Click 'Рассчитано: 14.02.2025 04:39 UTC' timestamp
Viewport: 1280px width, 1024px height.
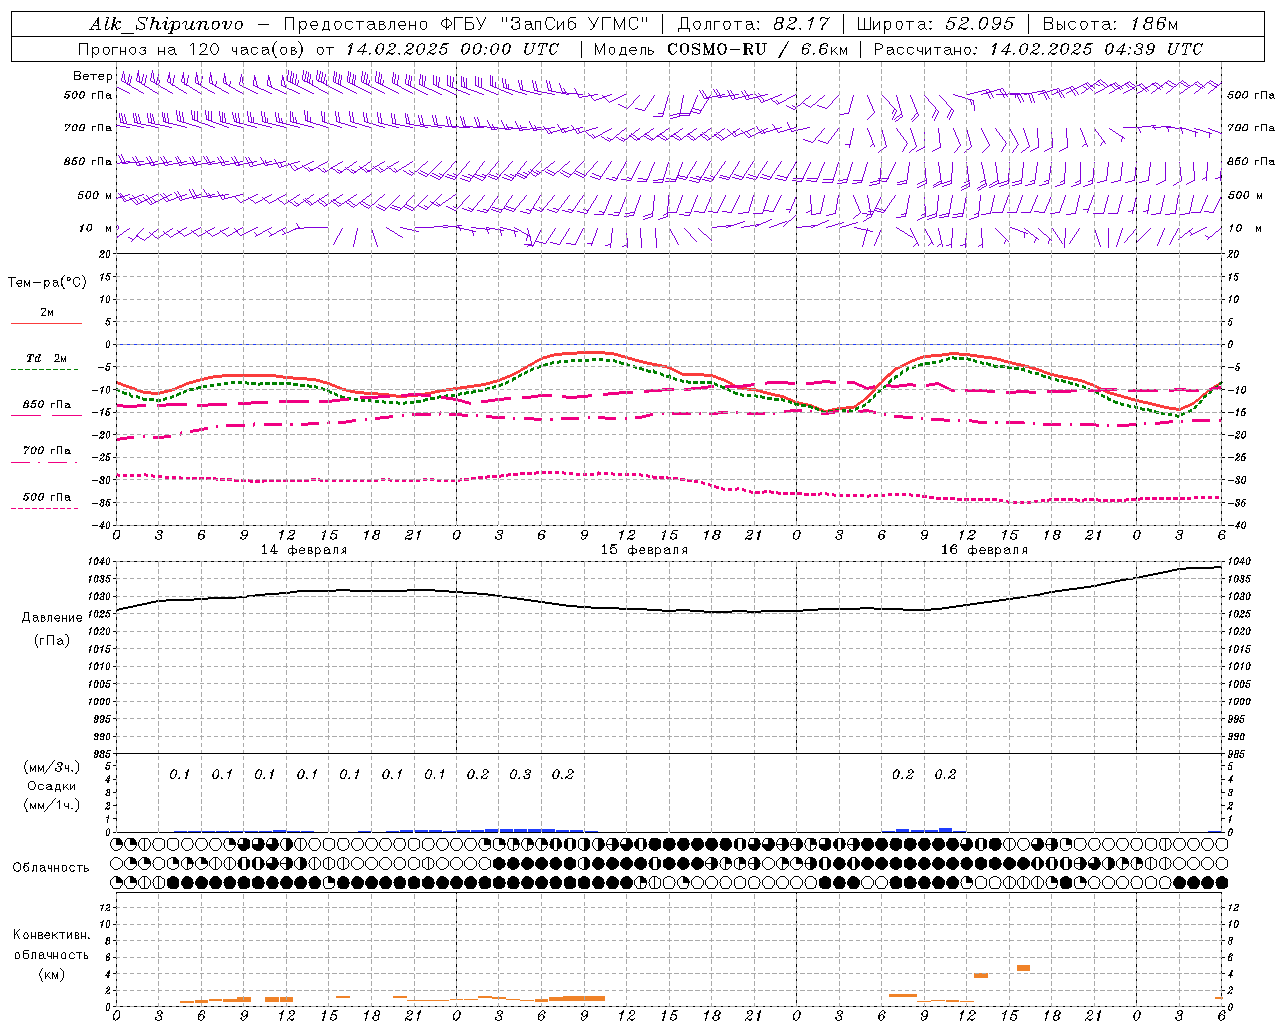click(1038, 49)
